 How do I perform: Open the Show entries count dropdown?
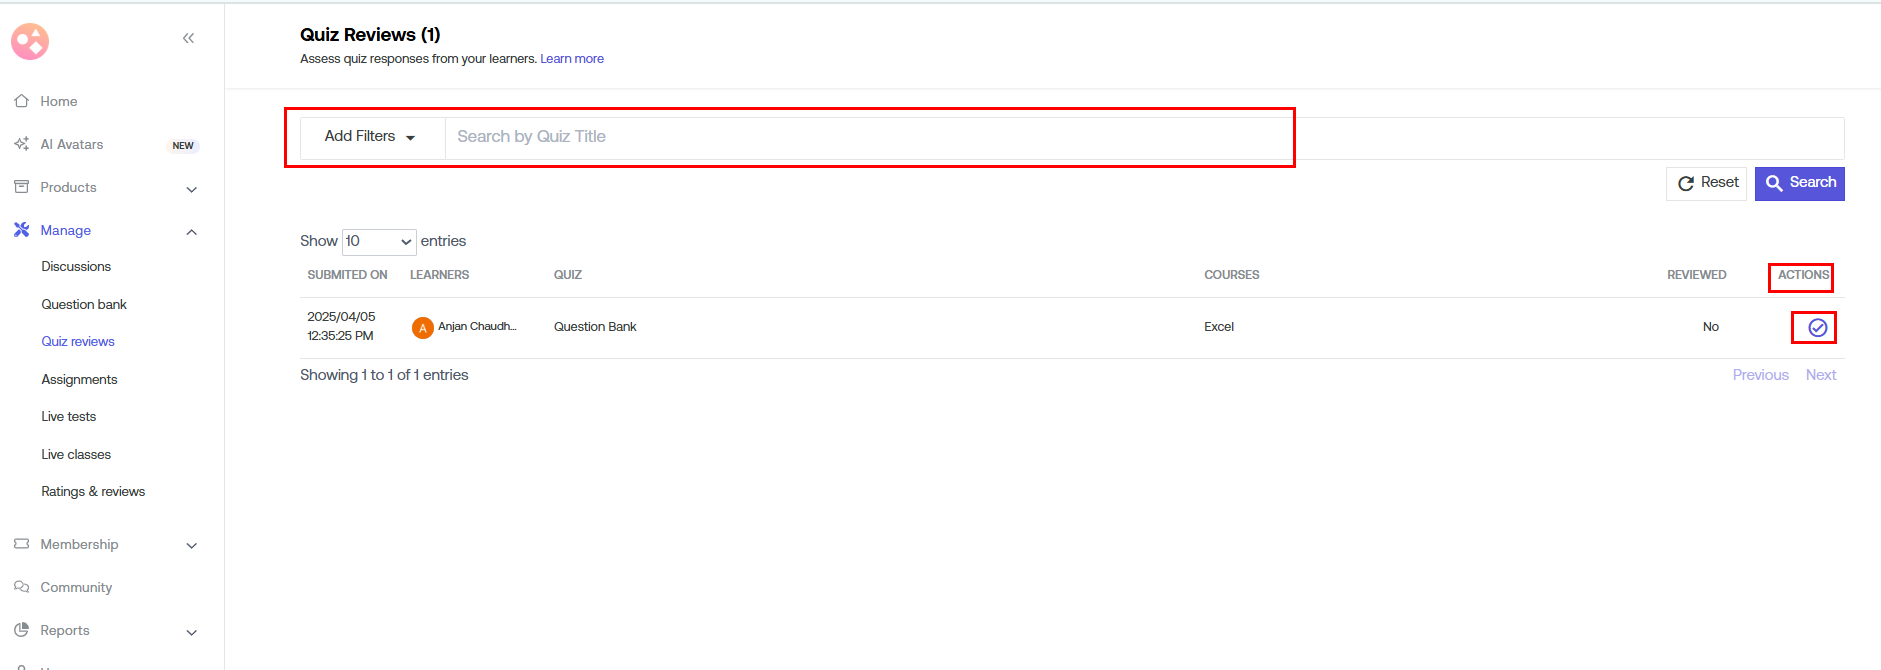tap(379, 241)
